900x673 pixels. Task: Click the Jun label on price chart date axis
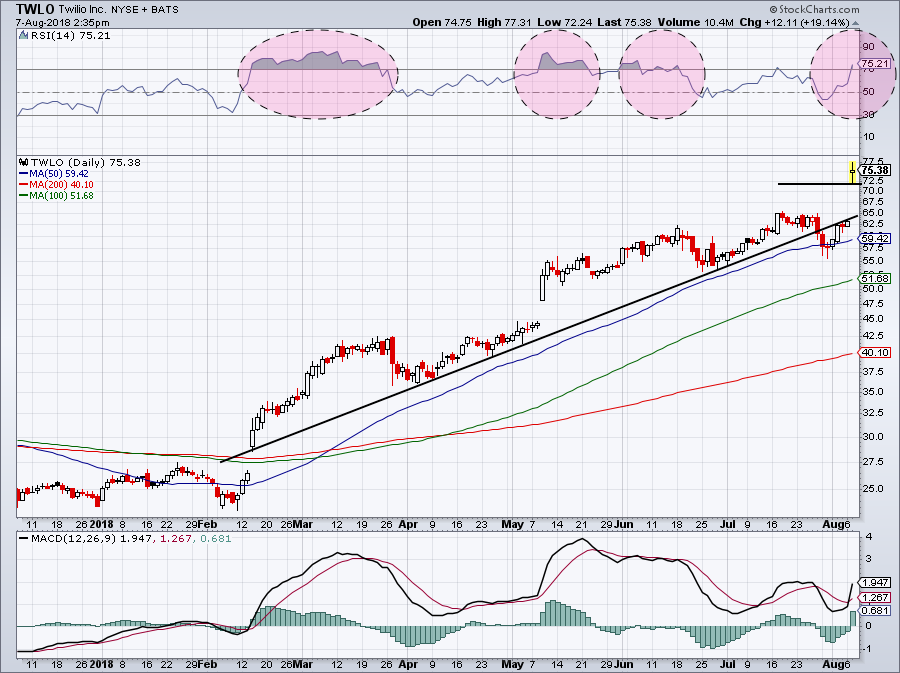(624, 524)
